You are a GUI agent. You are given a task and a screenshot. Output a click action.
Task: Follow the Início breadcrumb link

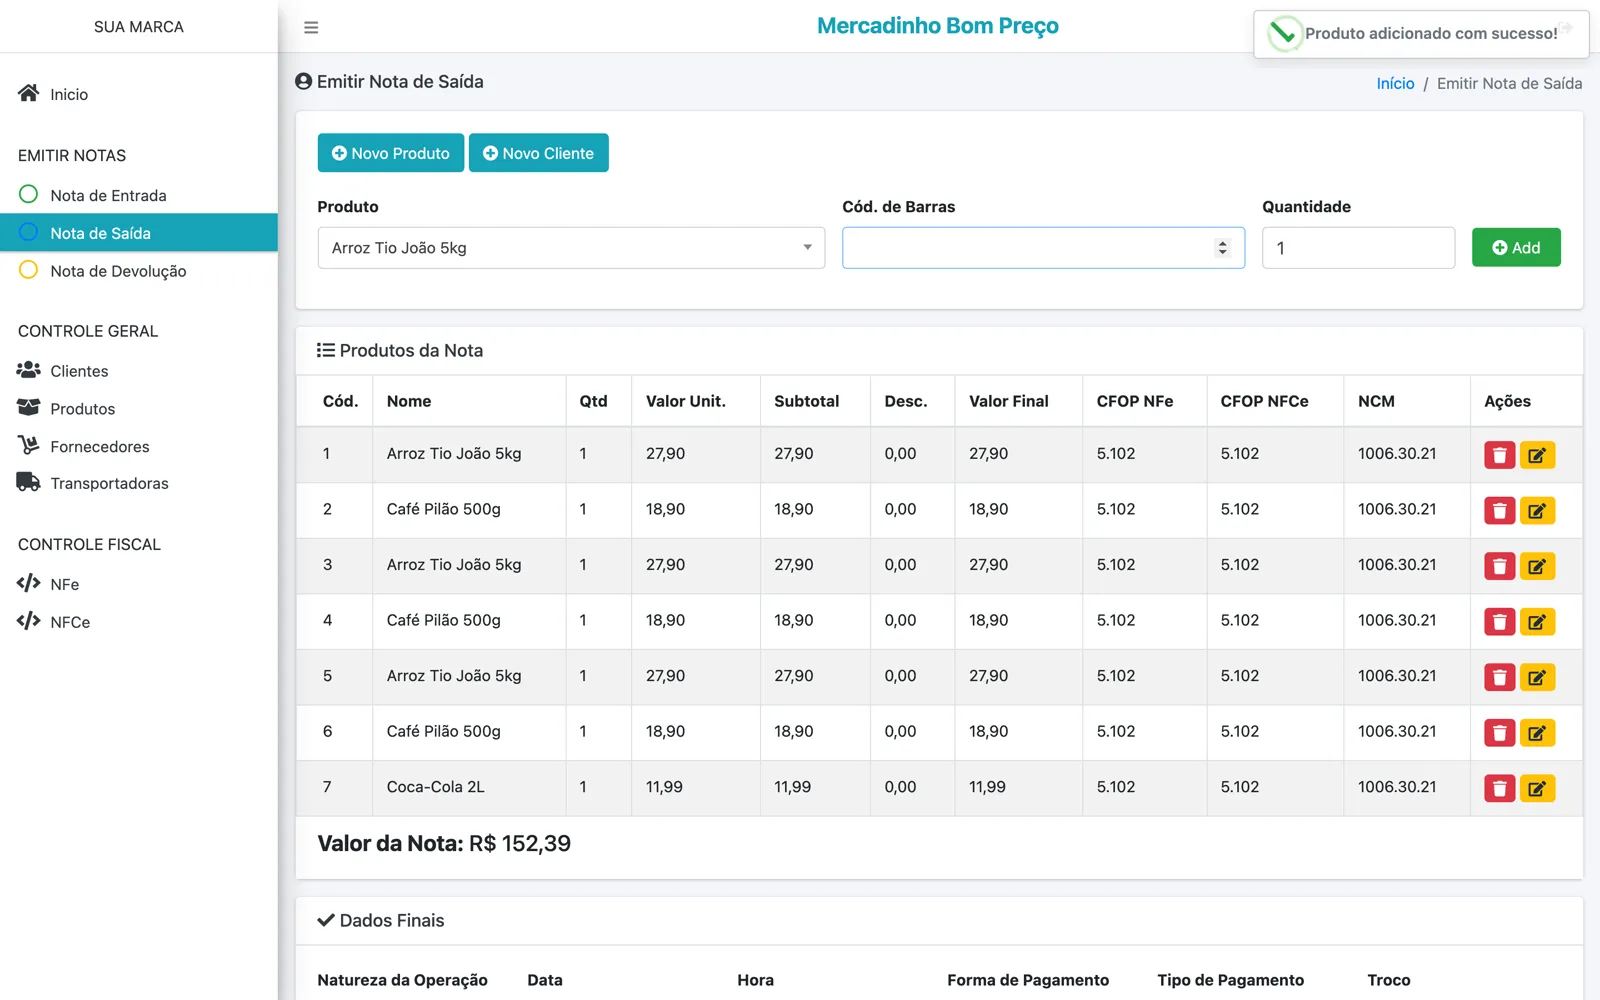point(1395,83)
